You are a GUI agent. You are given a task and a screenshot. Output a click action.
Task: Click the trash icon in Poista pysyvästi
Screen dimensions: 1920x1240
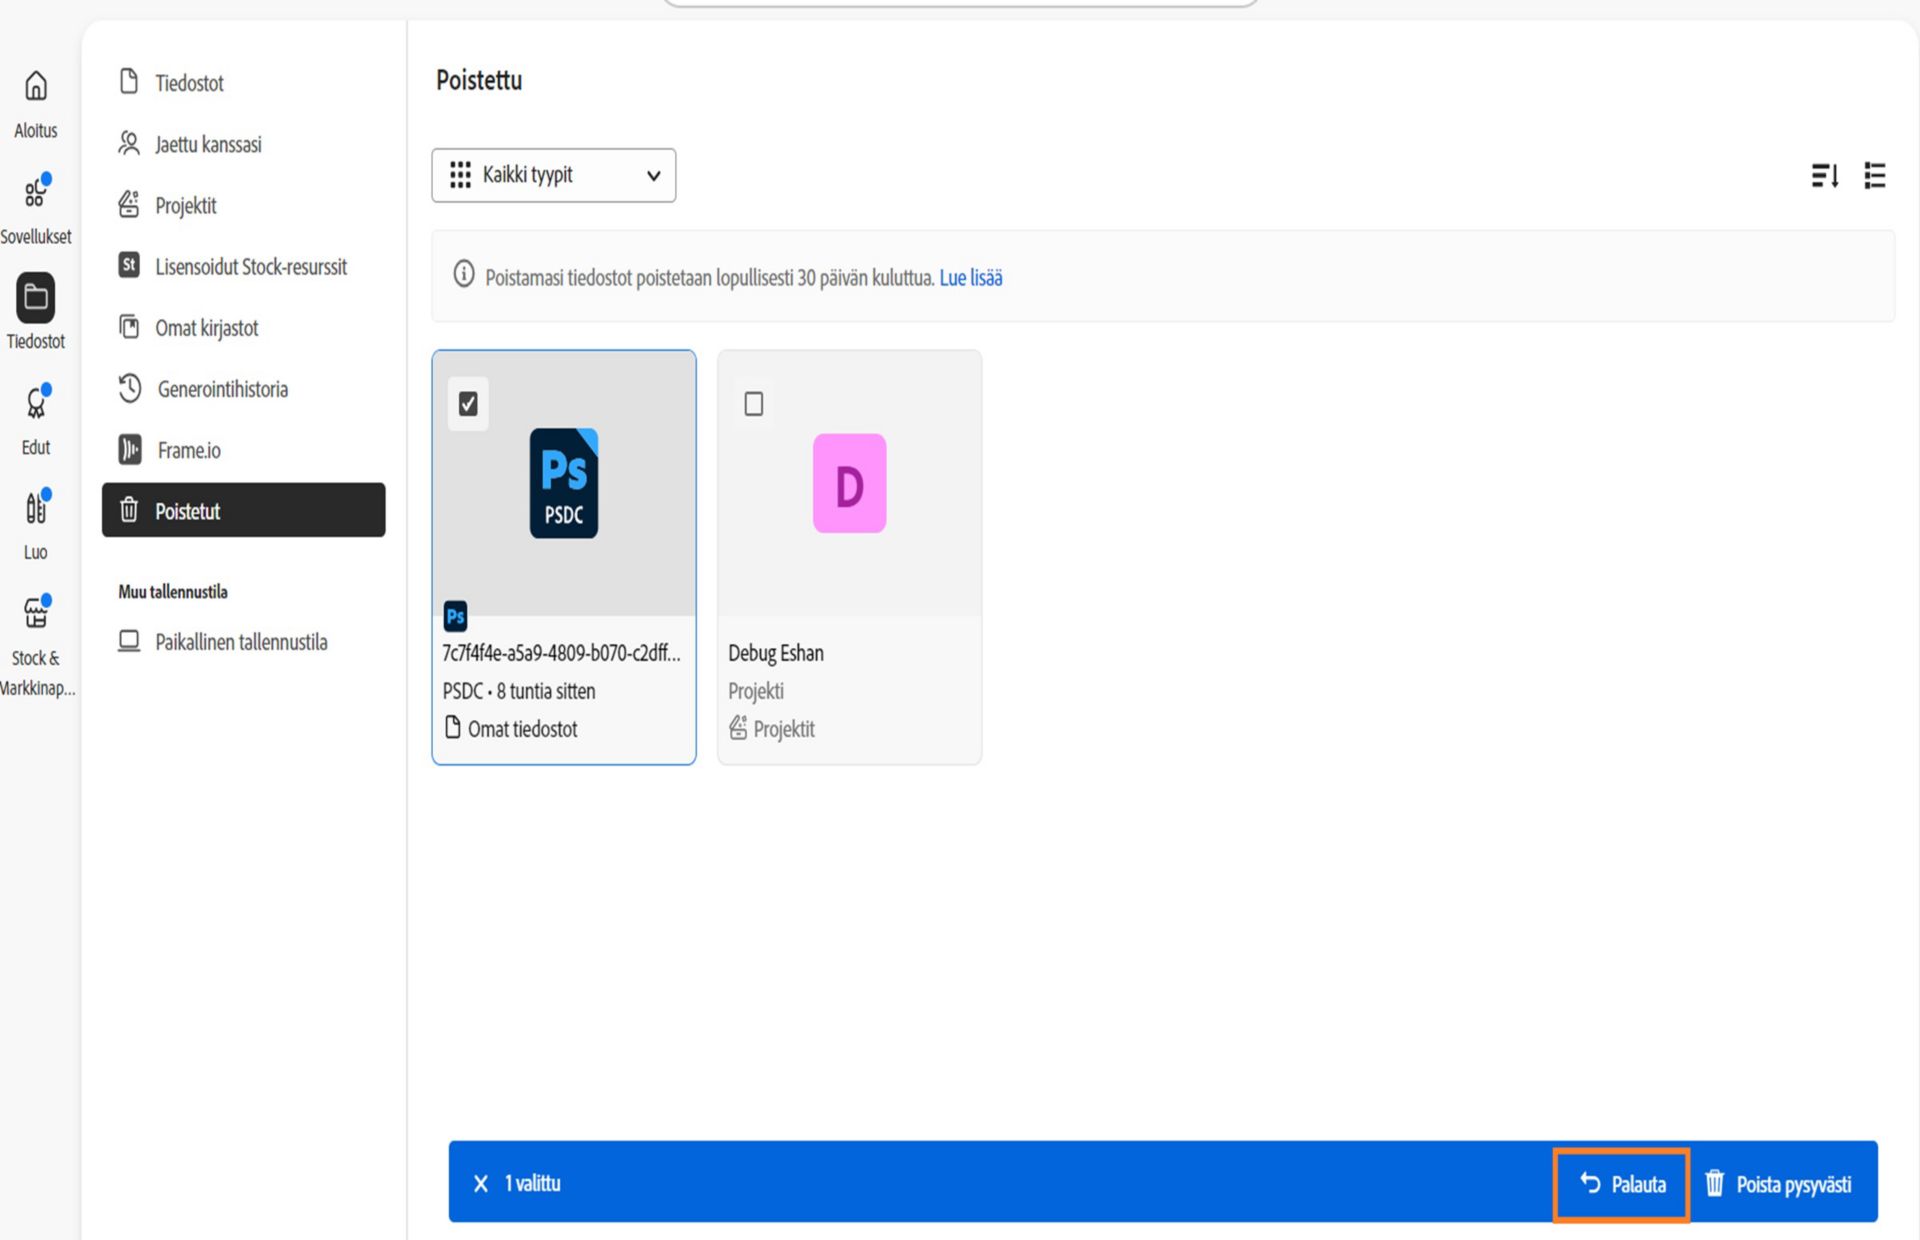coord(1714,1183)
